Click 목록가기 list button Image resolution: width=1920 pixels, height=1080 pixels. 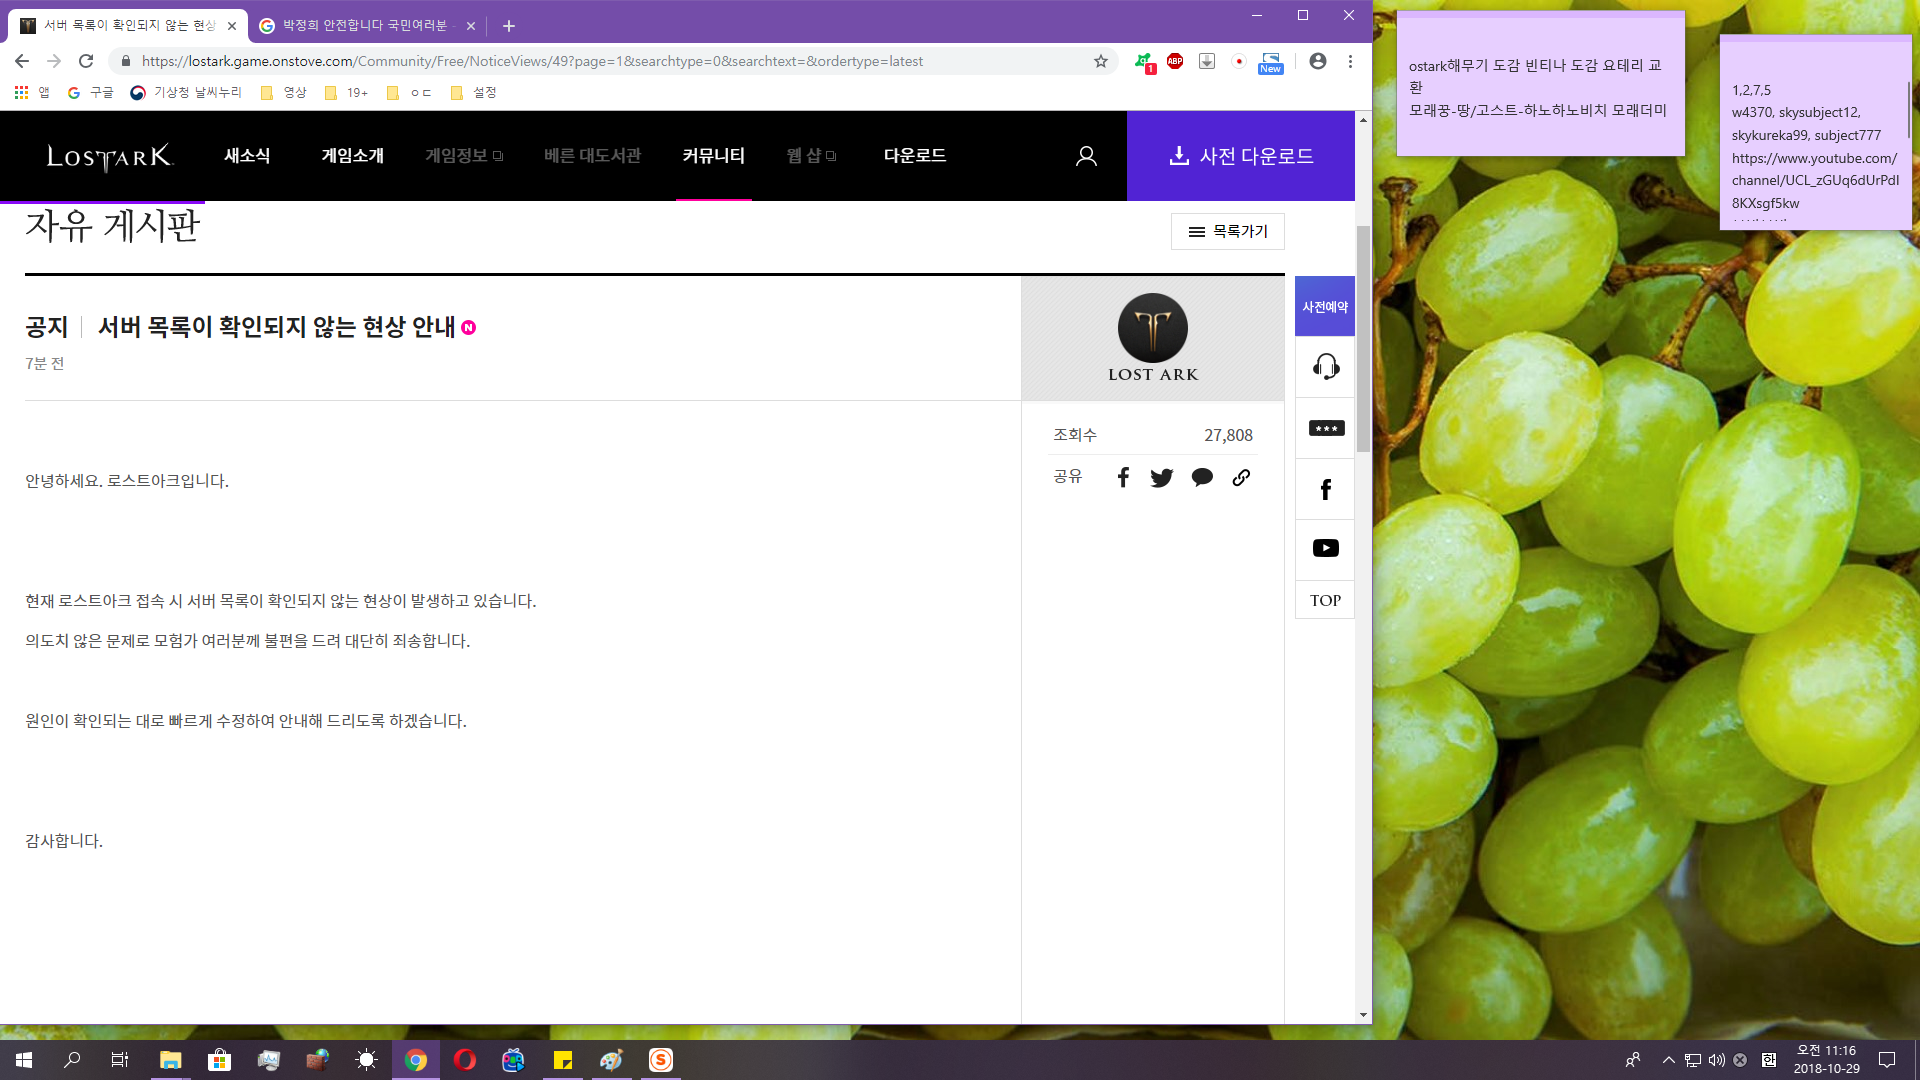[x=1227, y=231]
